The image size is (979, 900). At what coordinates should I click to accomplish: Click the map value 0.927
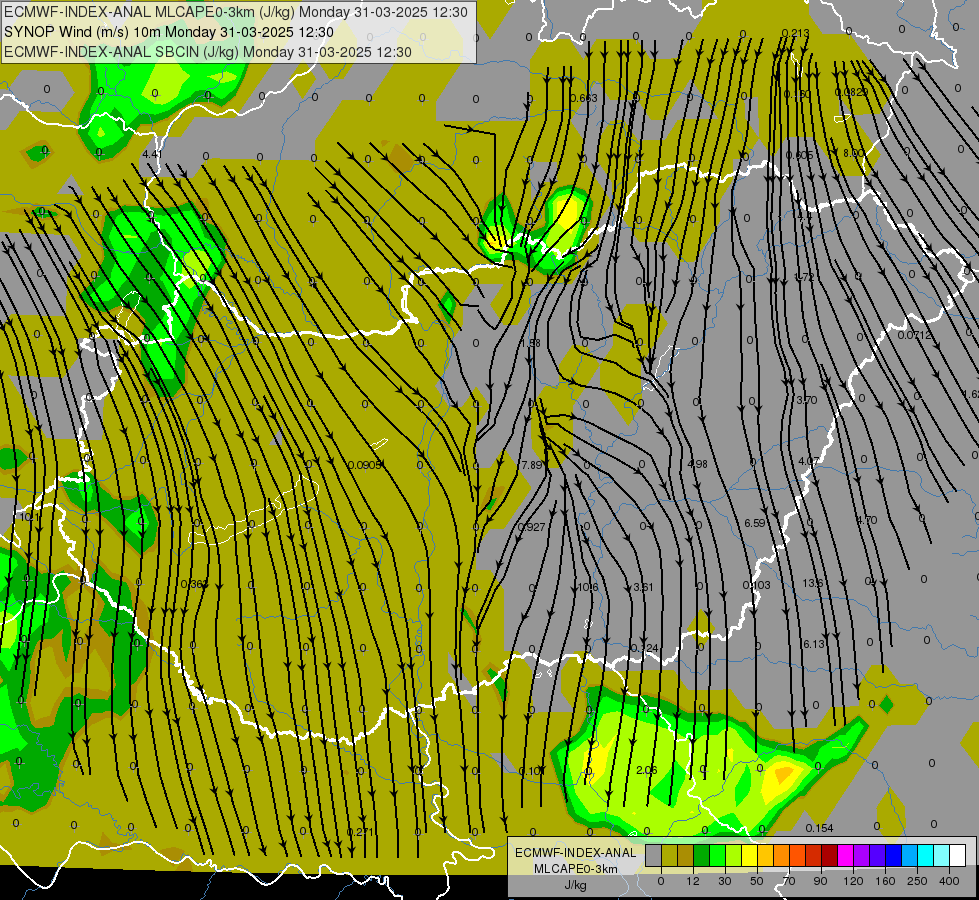click(531, 527)
